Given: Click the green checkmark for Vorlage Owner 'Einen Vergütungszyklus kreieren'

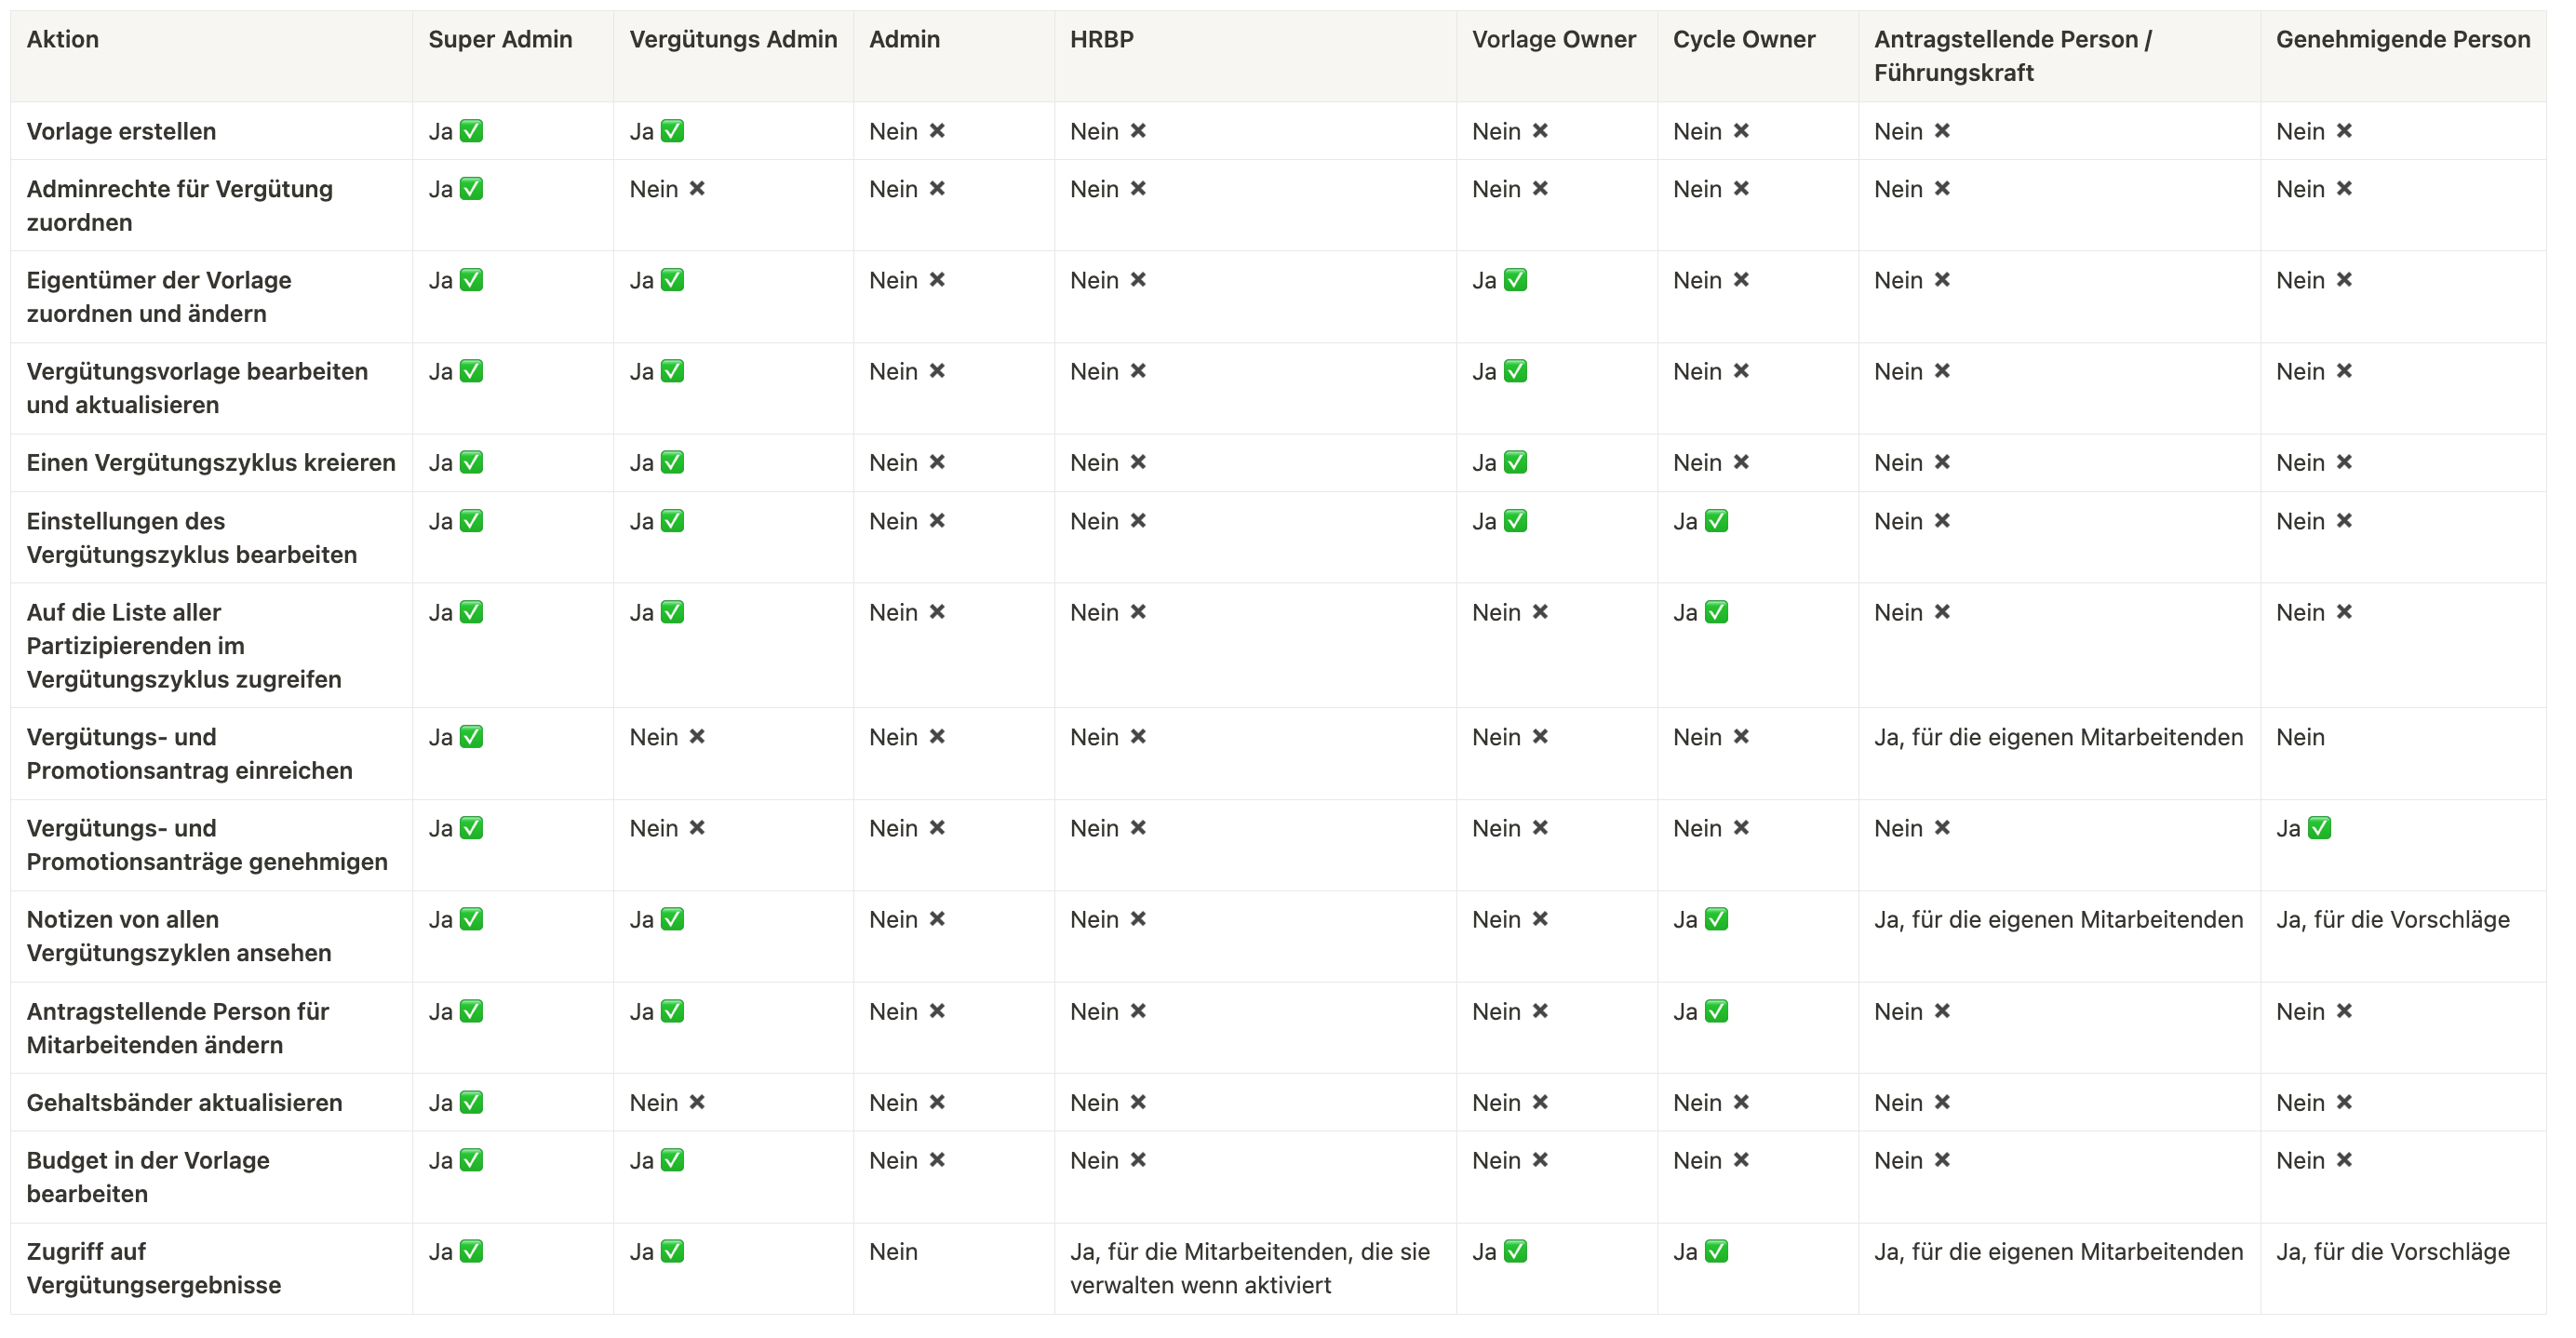Looking at the screenshot, I should 1516,463.
